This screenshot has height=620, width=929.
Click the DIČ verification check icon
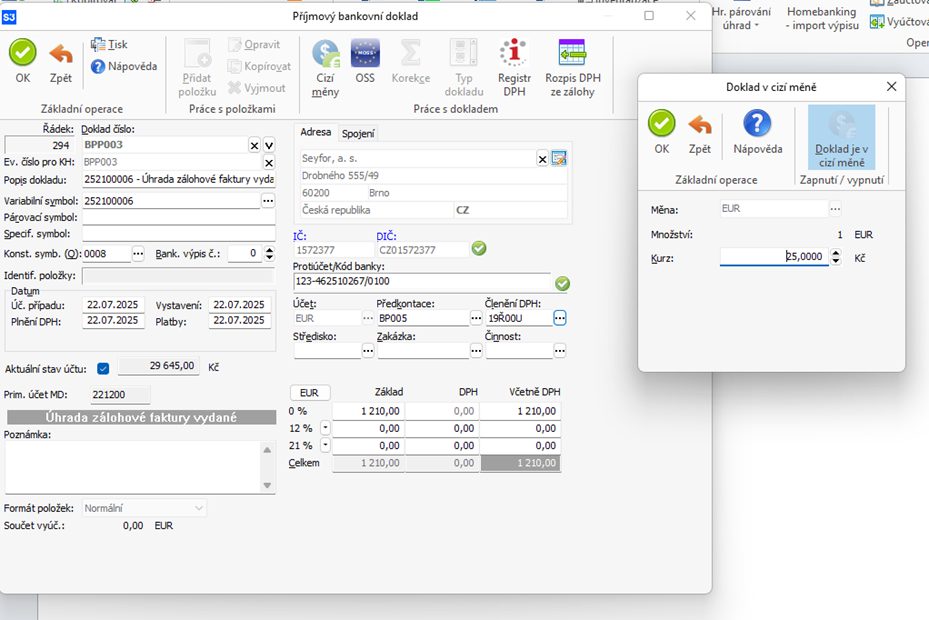(479, 249)
